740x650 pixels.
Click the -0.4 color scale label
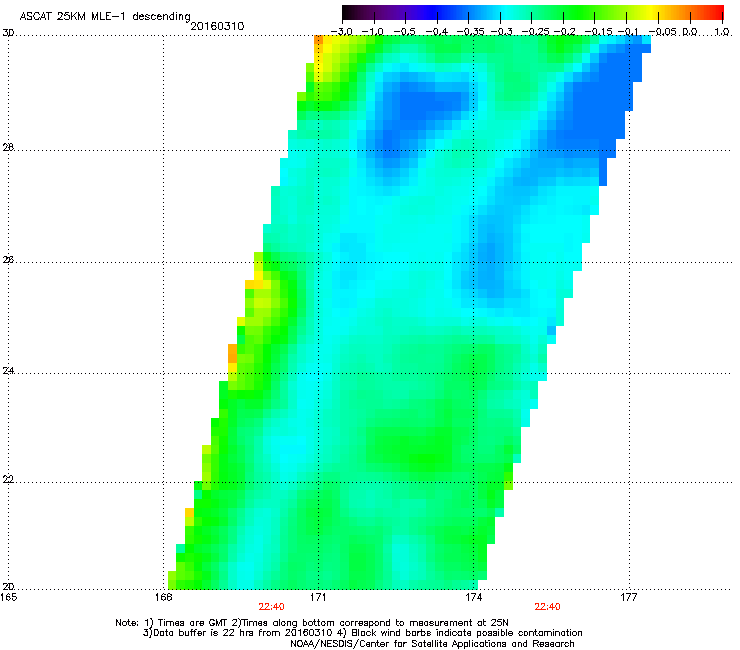tap(437, 32)
